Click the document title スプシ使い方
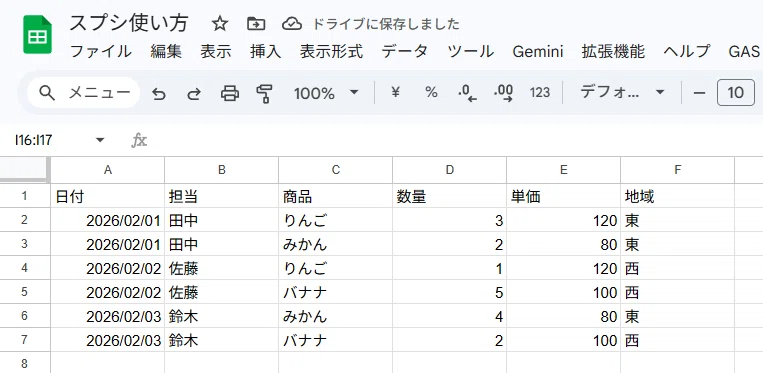The height and width of the screenshot is (373, 763). (129, 23)
